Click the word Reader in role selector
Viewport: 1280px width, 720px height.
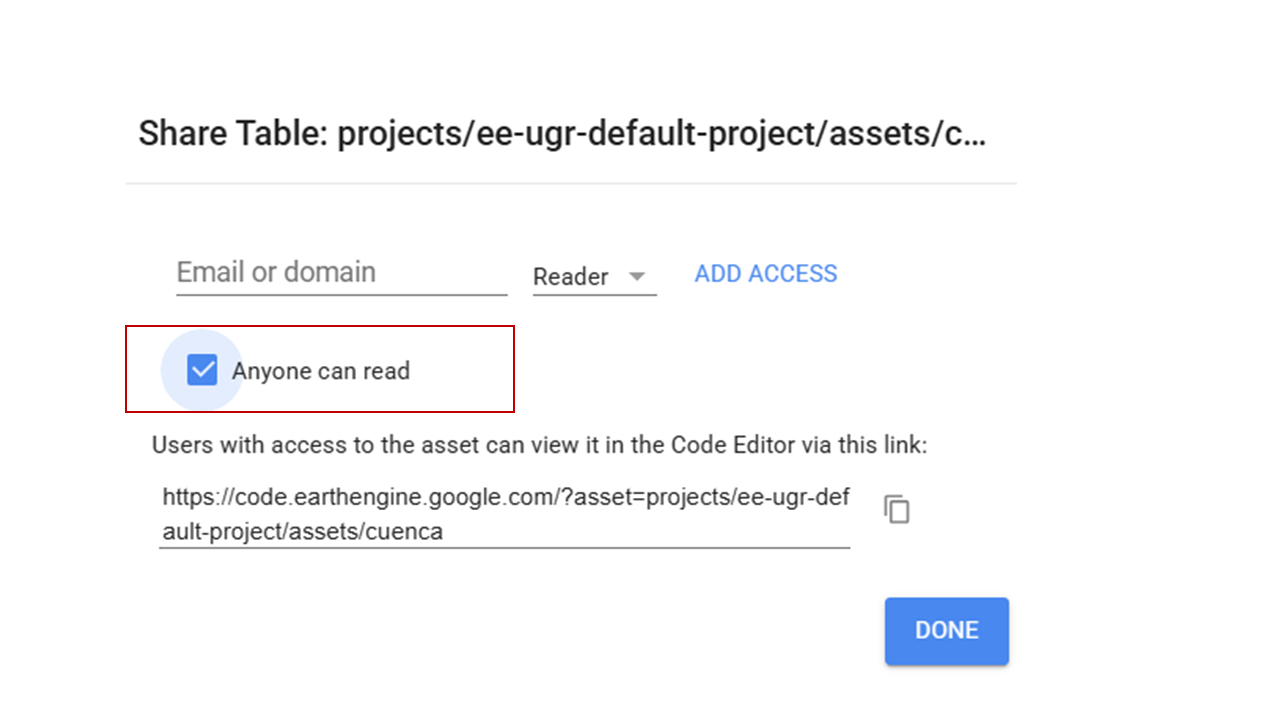pos(571,277)
